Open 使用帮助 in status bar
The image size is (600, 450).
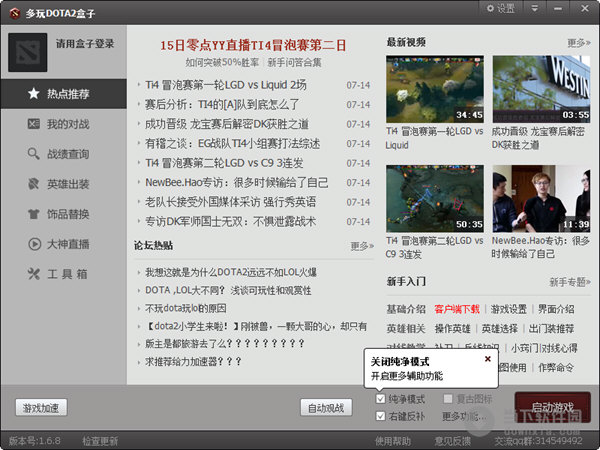(x=393, y=441)
